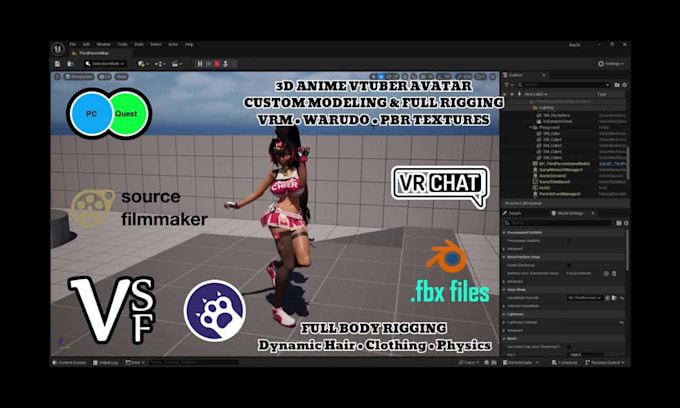Open the Edit menu
This screenshot has width=680, height=408.
point(86,44)
